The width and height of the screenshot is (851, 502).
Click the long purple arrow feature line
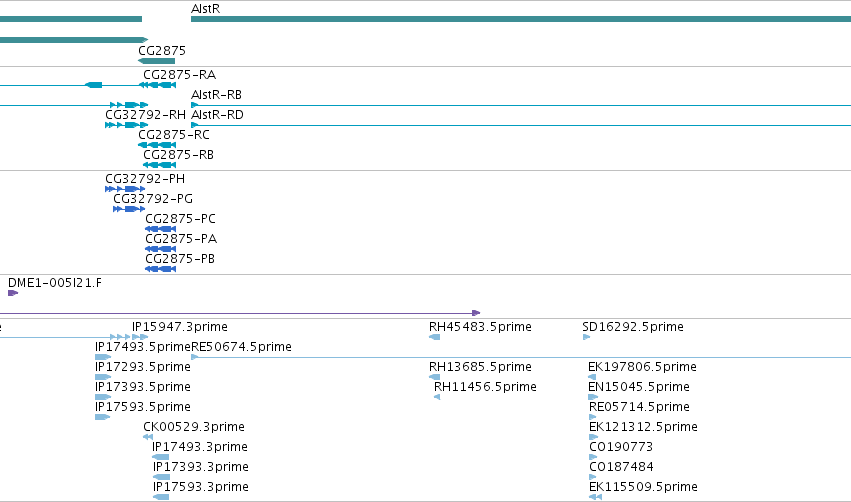pyautogui.click(x=240, y=313)
